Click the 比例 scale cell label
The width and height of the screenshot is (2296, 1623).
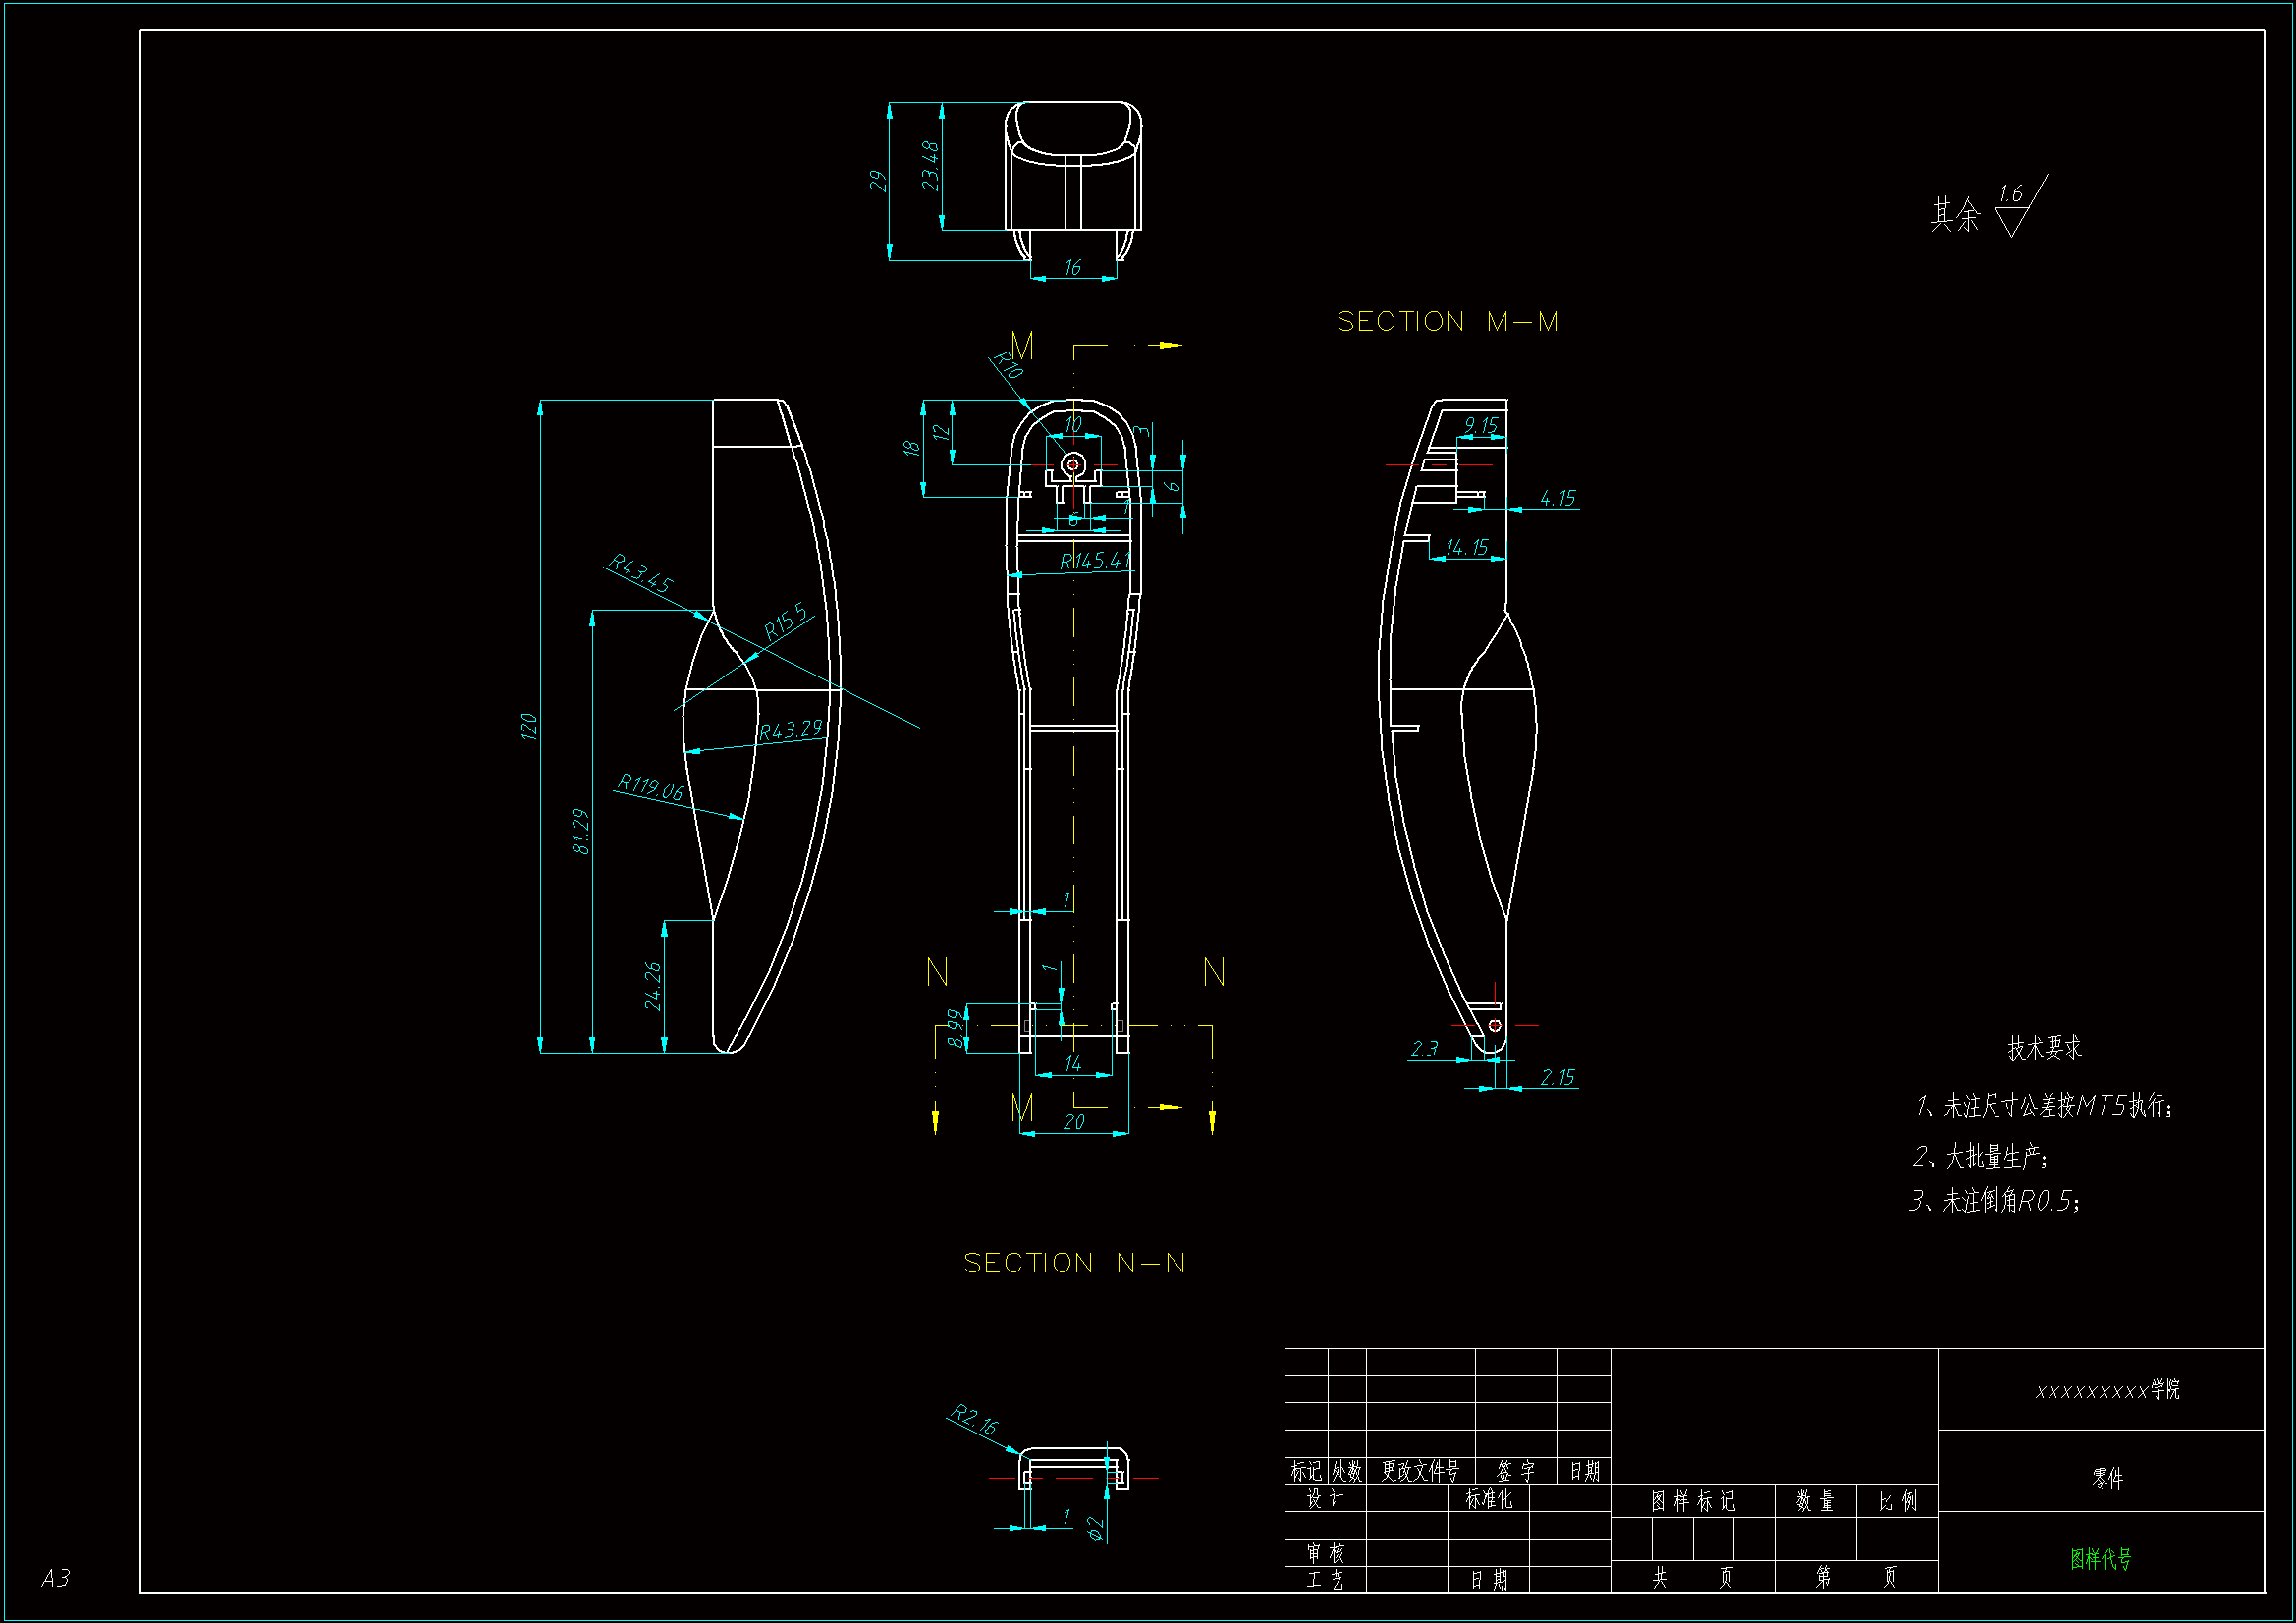pos(1896,1501)
